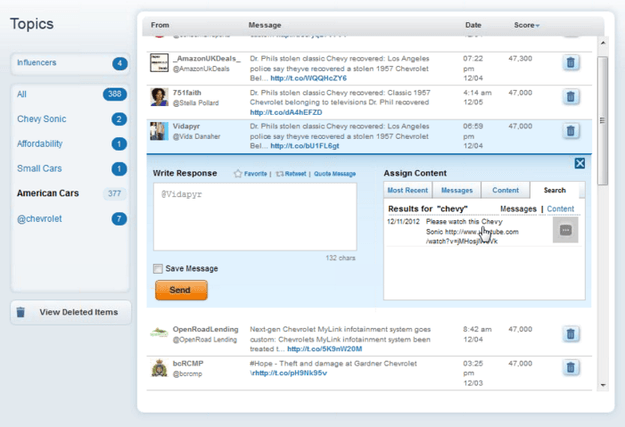Open 751faith profile avatar

159,97
